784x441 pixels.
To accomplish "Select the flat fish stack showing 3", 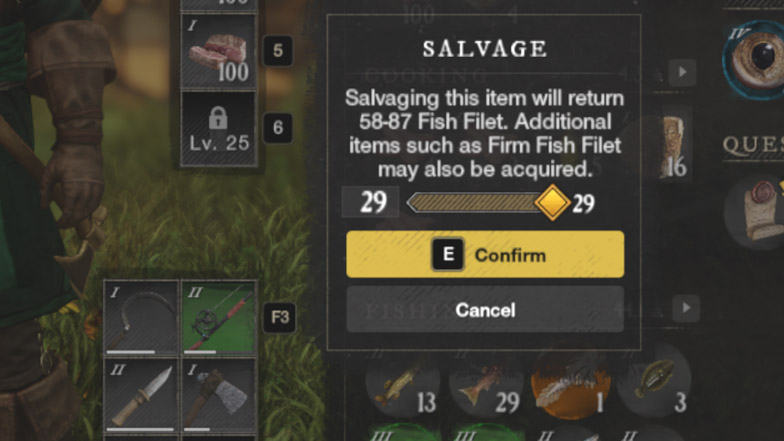I will (654, 386).
